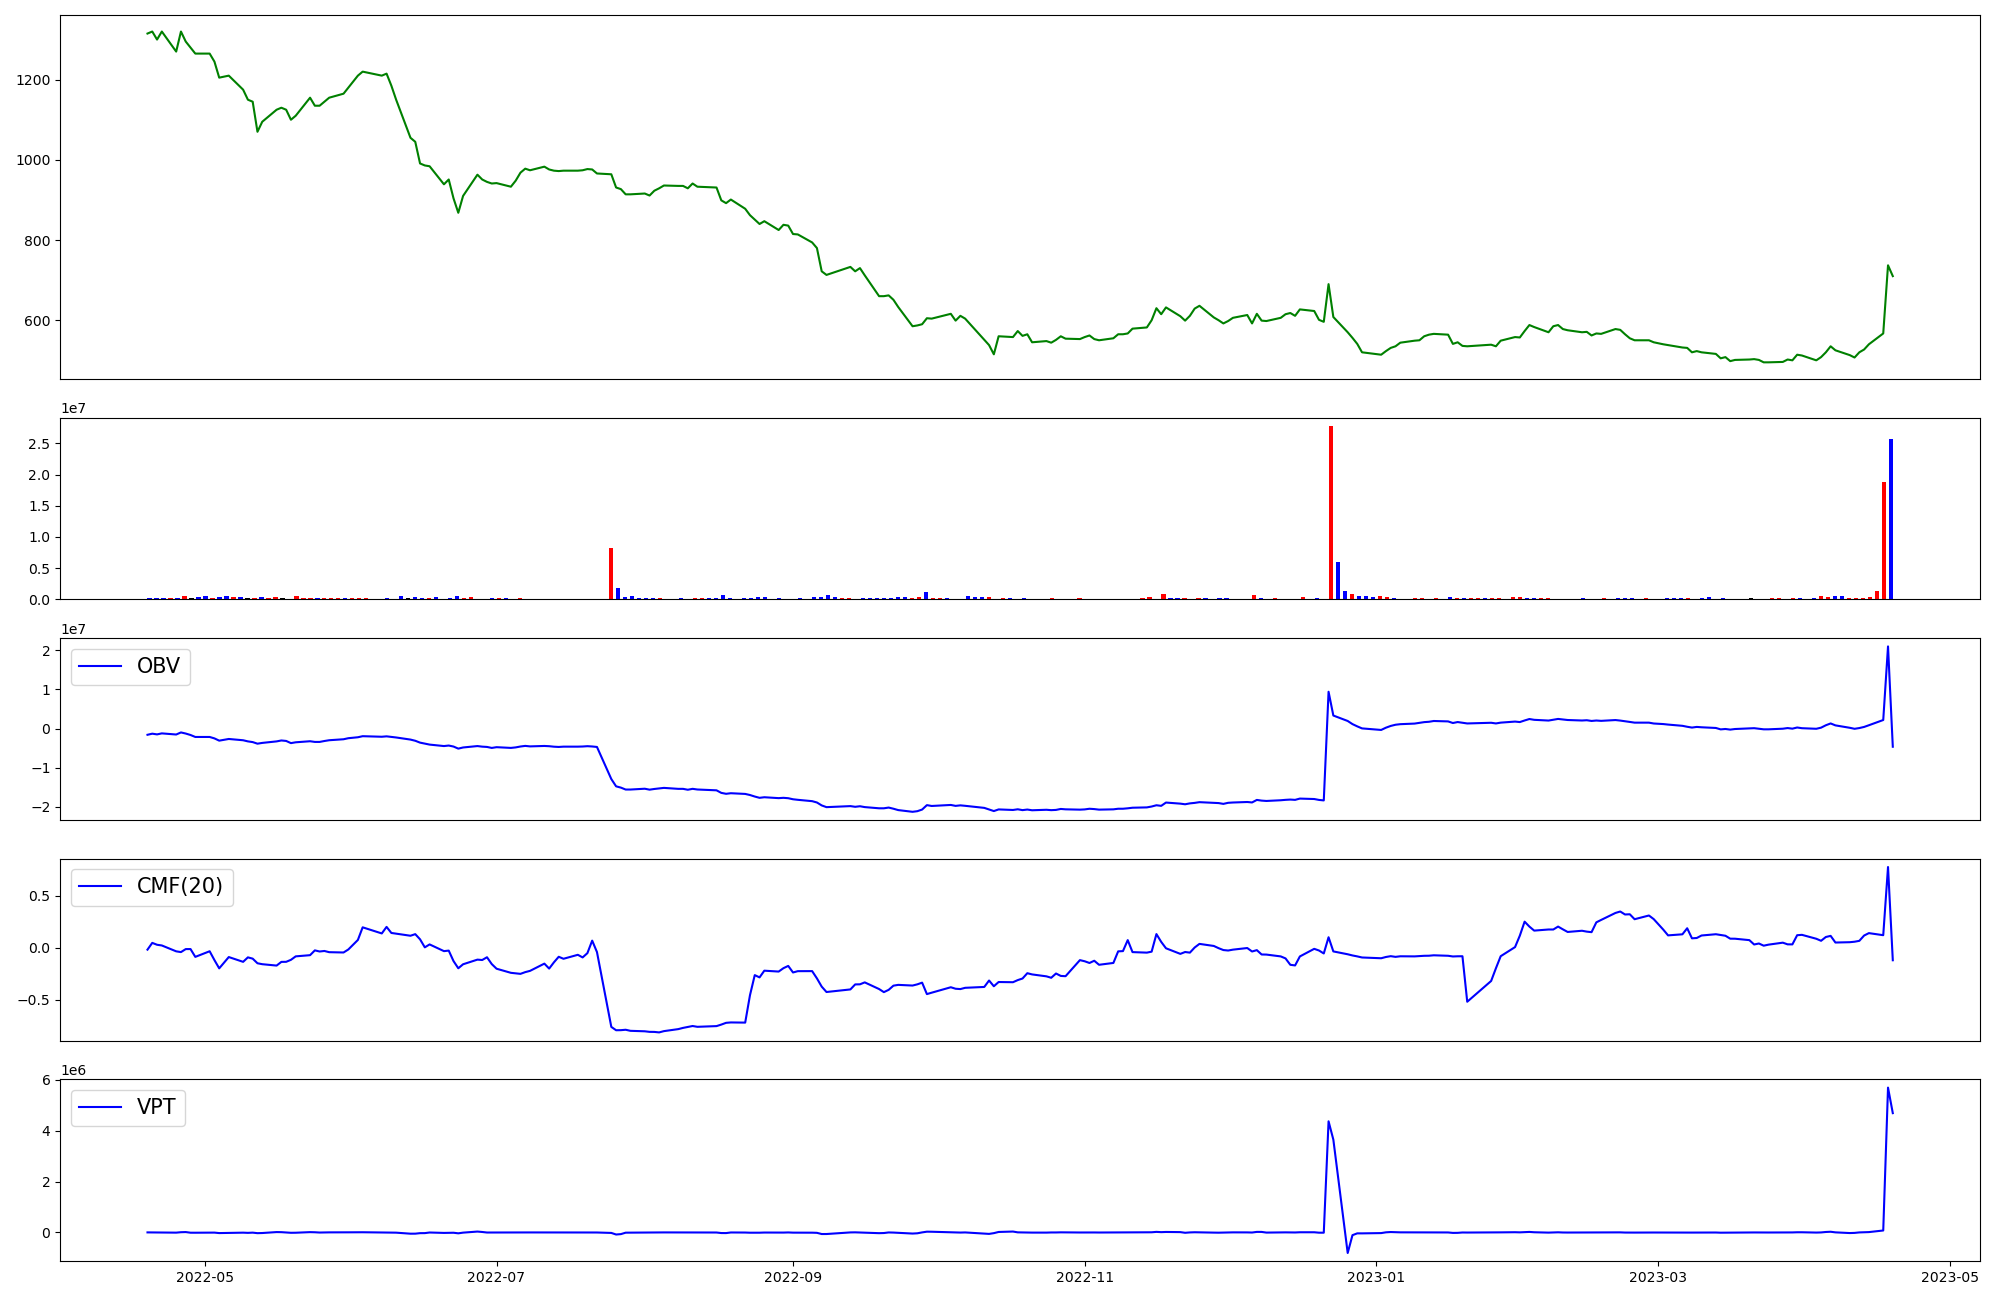The width and height of the screenshot is (2000, 1300).
Task: Click the 800 tick on price axis
Action: pos(38,241)
